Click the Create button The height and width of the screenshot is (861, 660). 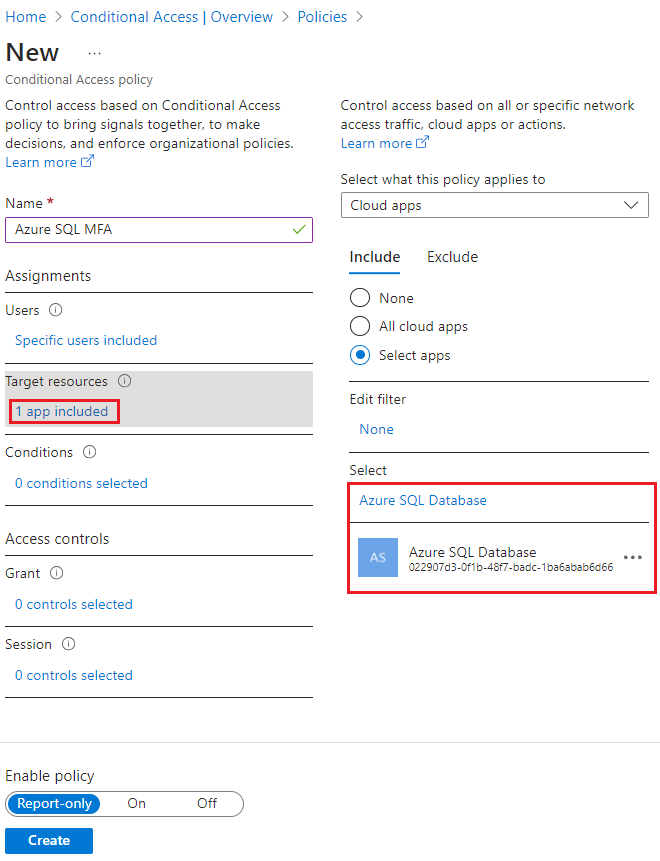pos(48,840)
